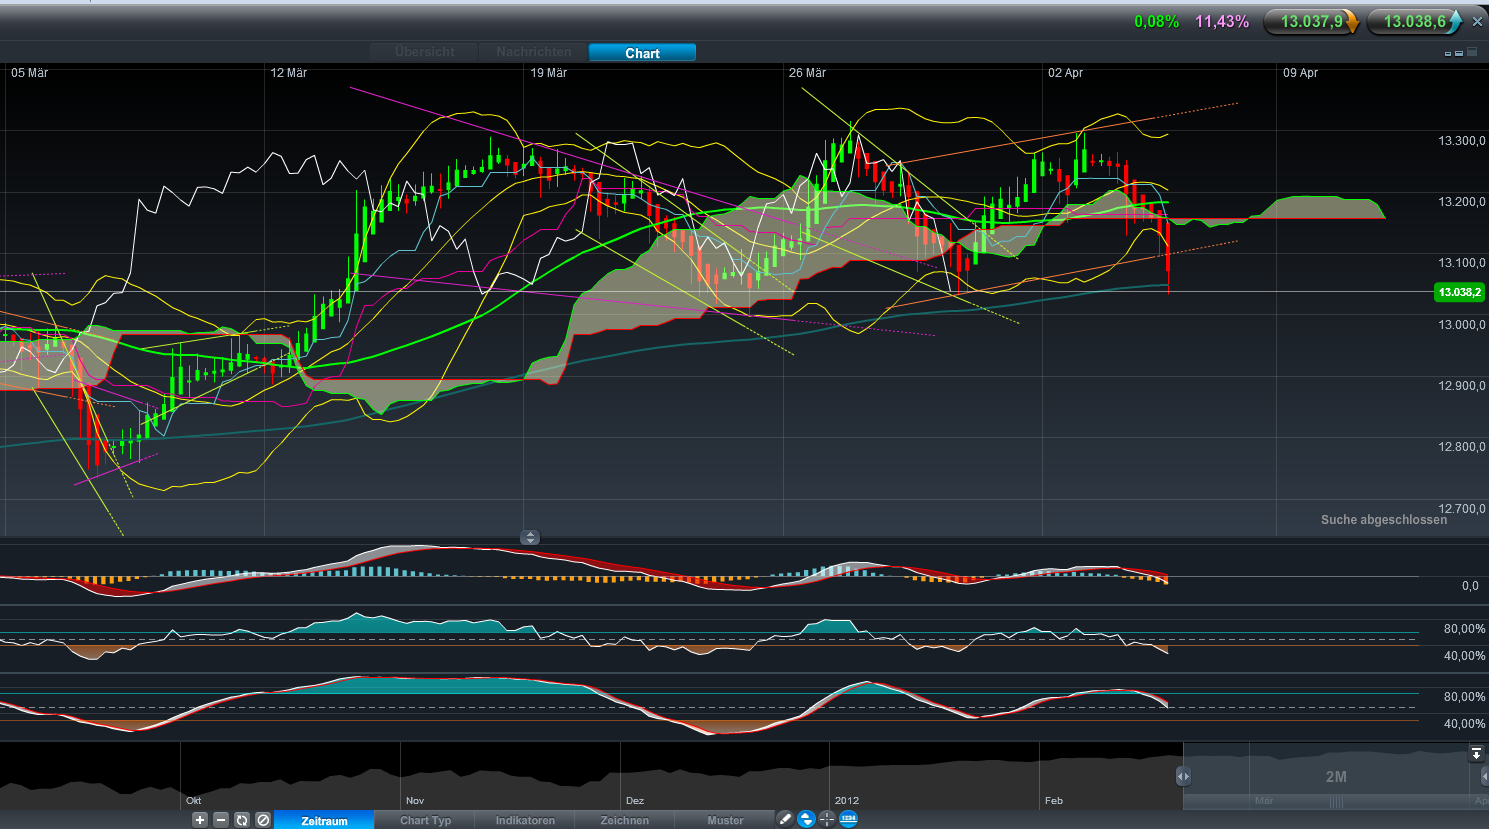Open the Übersicht tab
The width and height of the screenshot is (1489, 829).
point(424,52)
